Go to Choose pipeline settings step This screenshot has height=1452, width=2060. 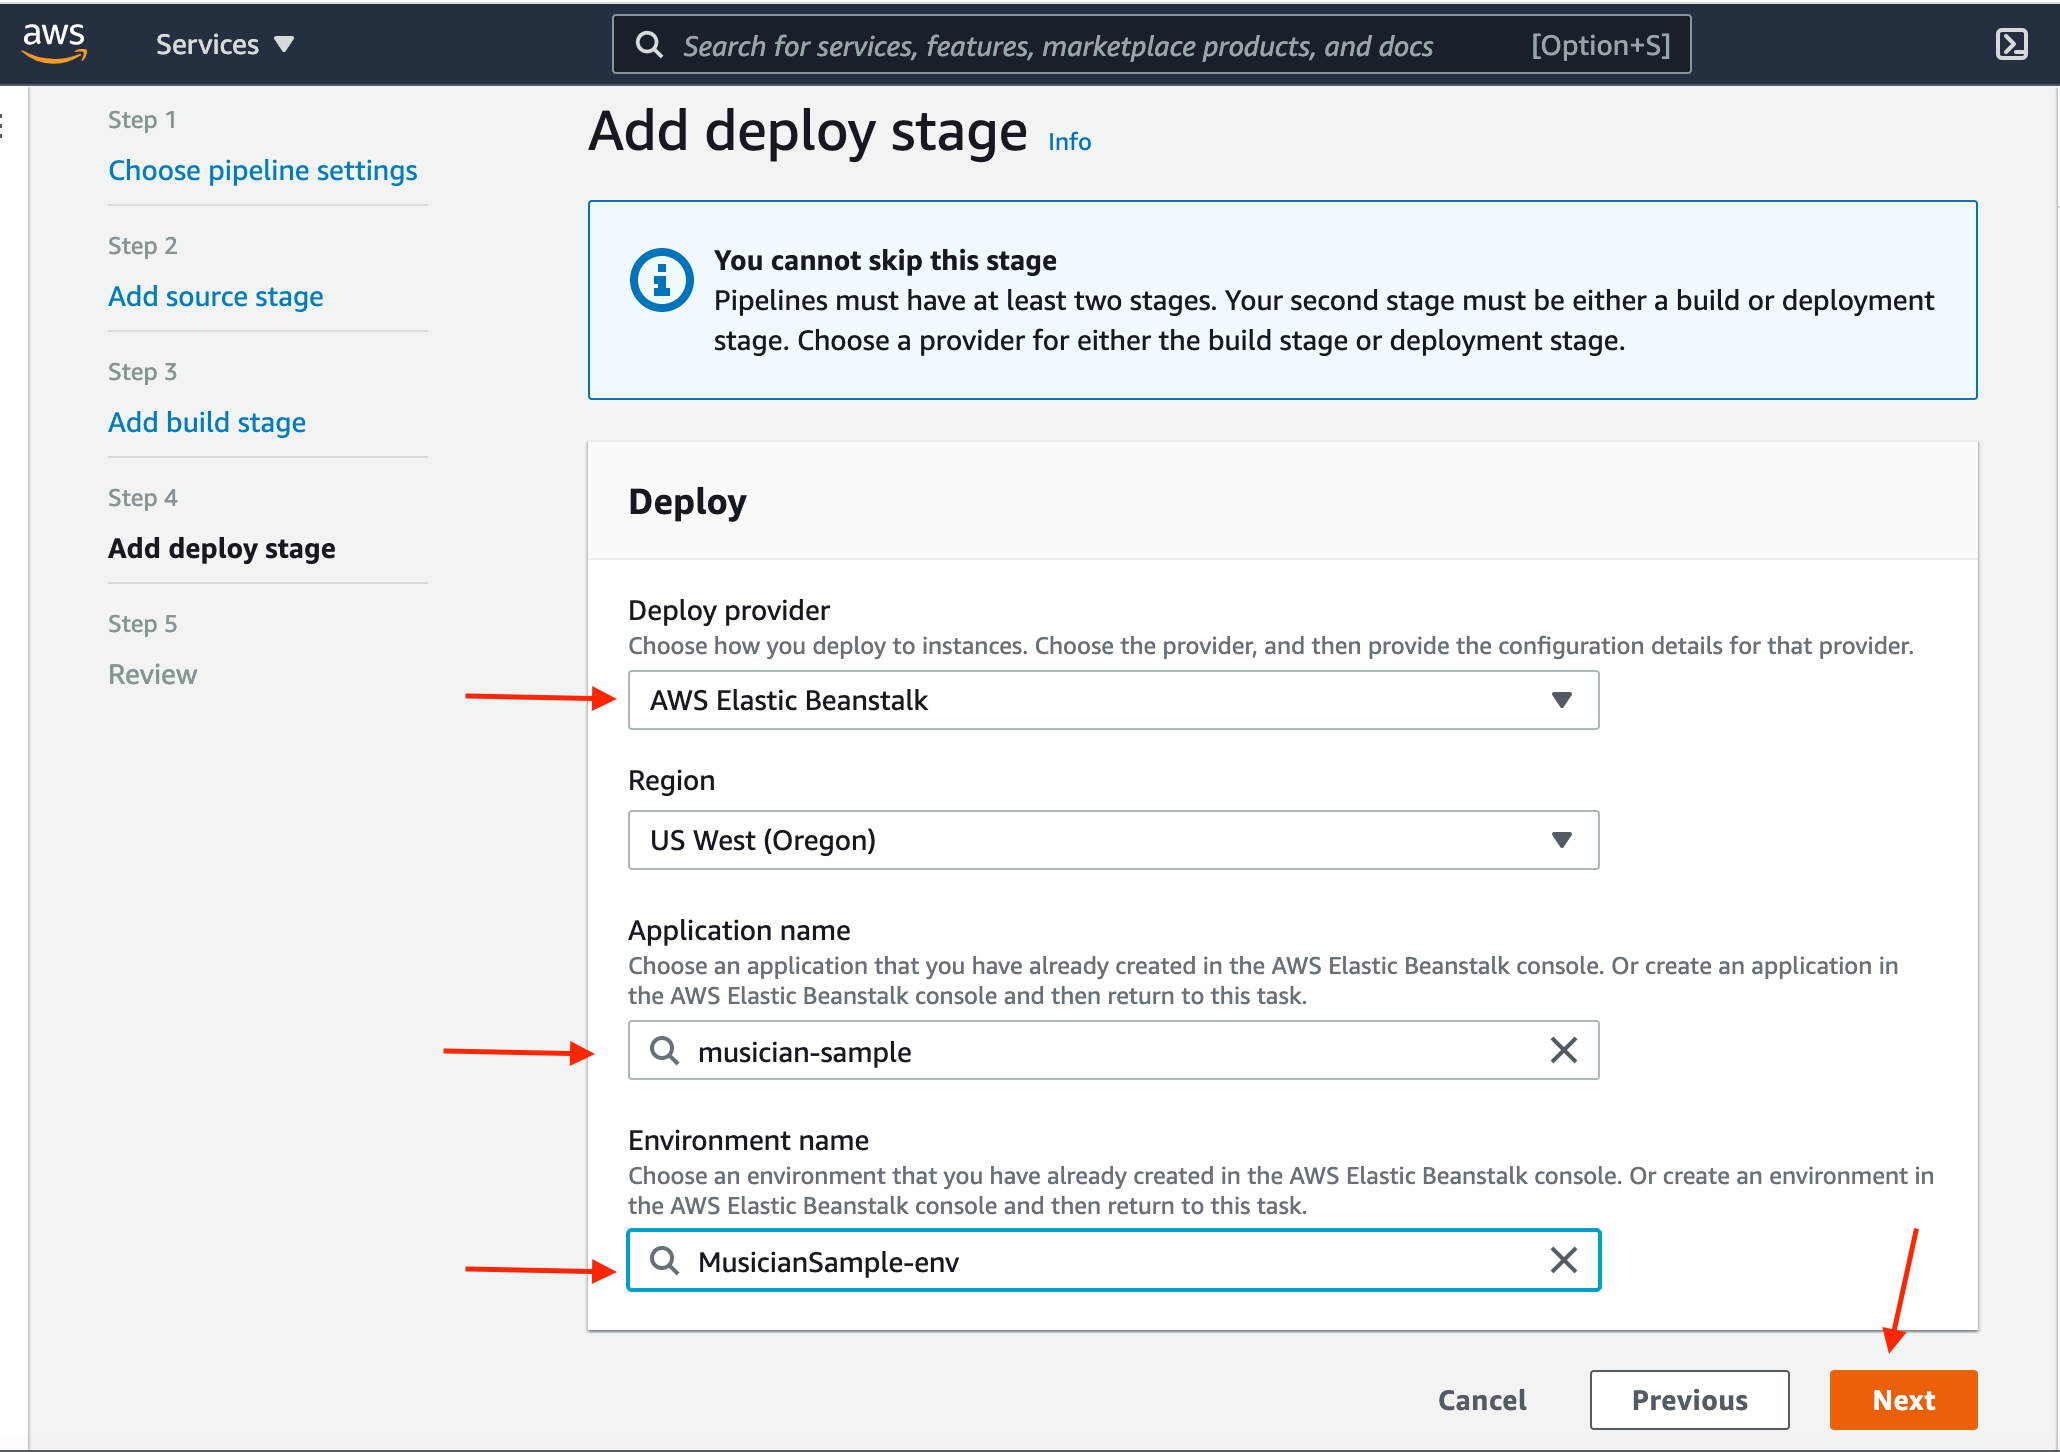coord(263,170)
